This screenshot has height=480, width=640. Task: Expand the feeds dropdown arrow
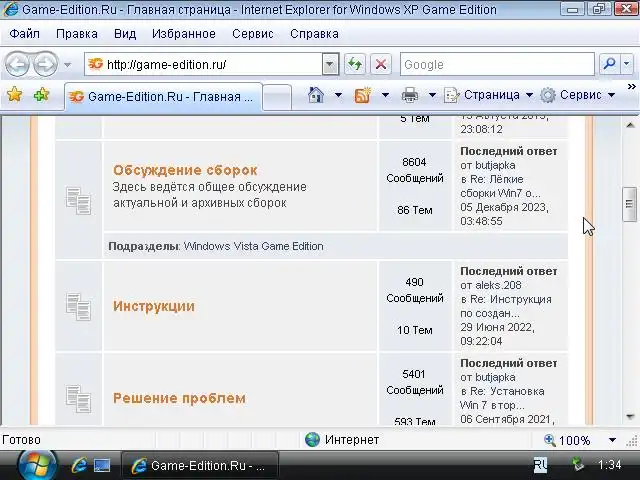[385, 95]
